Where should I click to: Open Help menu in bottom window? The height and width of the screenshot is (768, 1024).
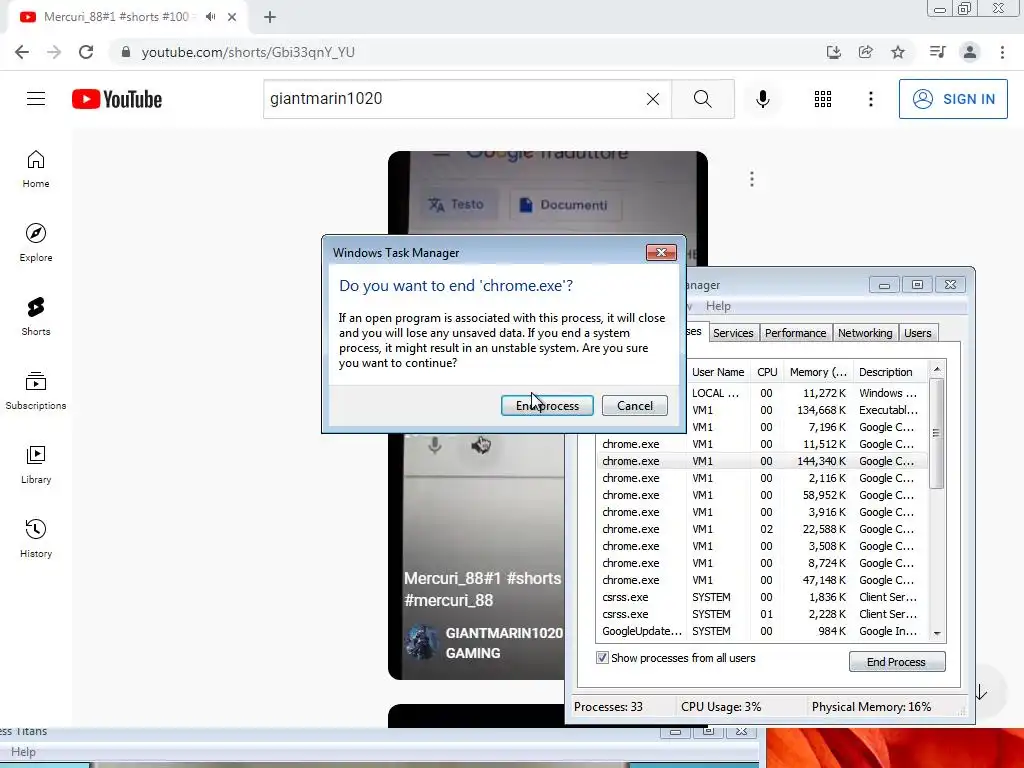24,752
